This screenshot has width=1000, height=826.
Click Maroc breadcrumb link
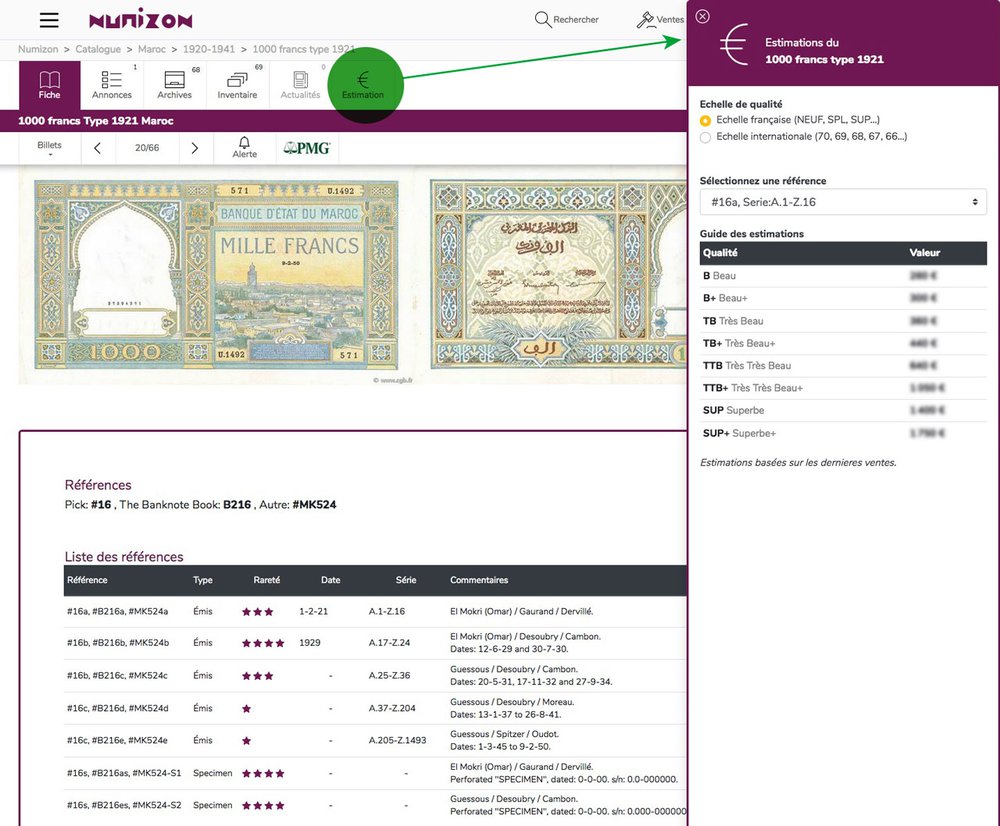tap(152, 49)
